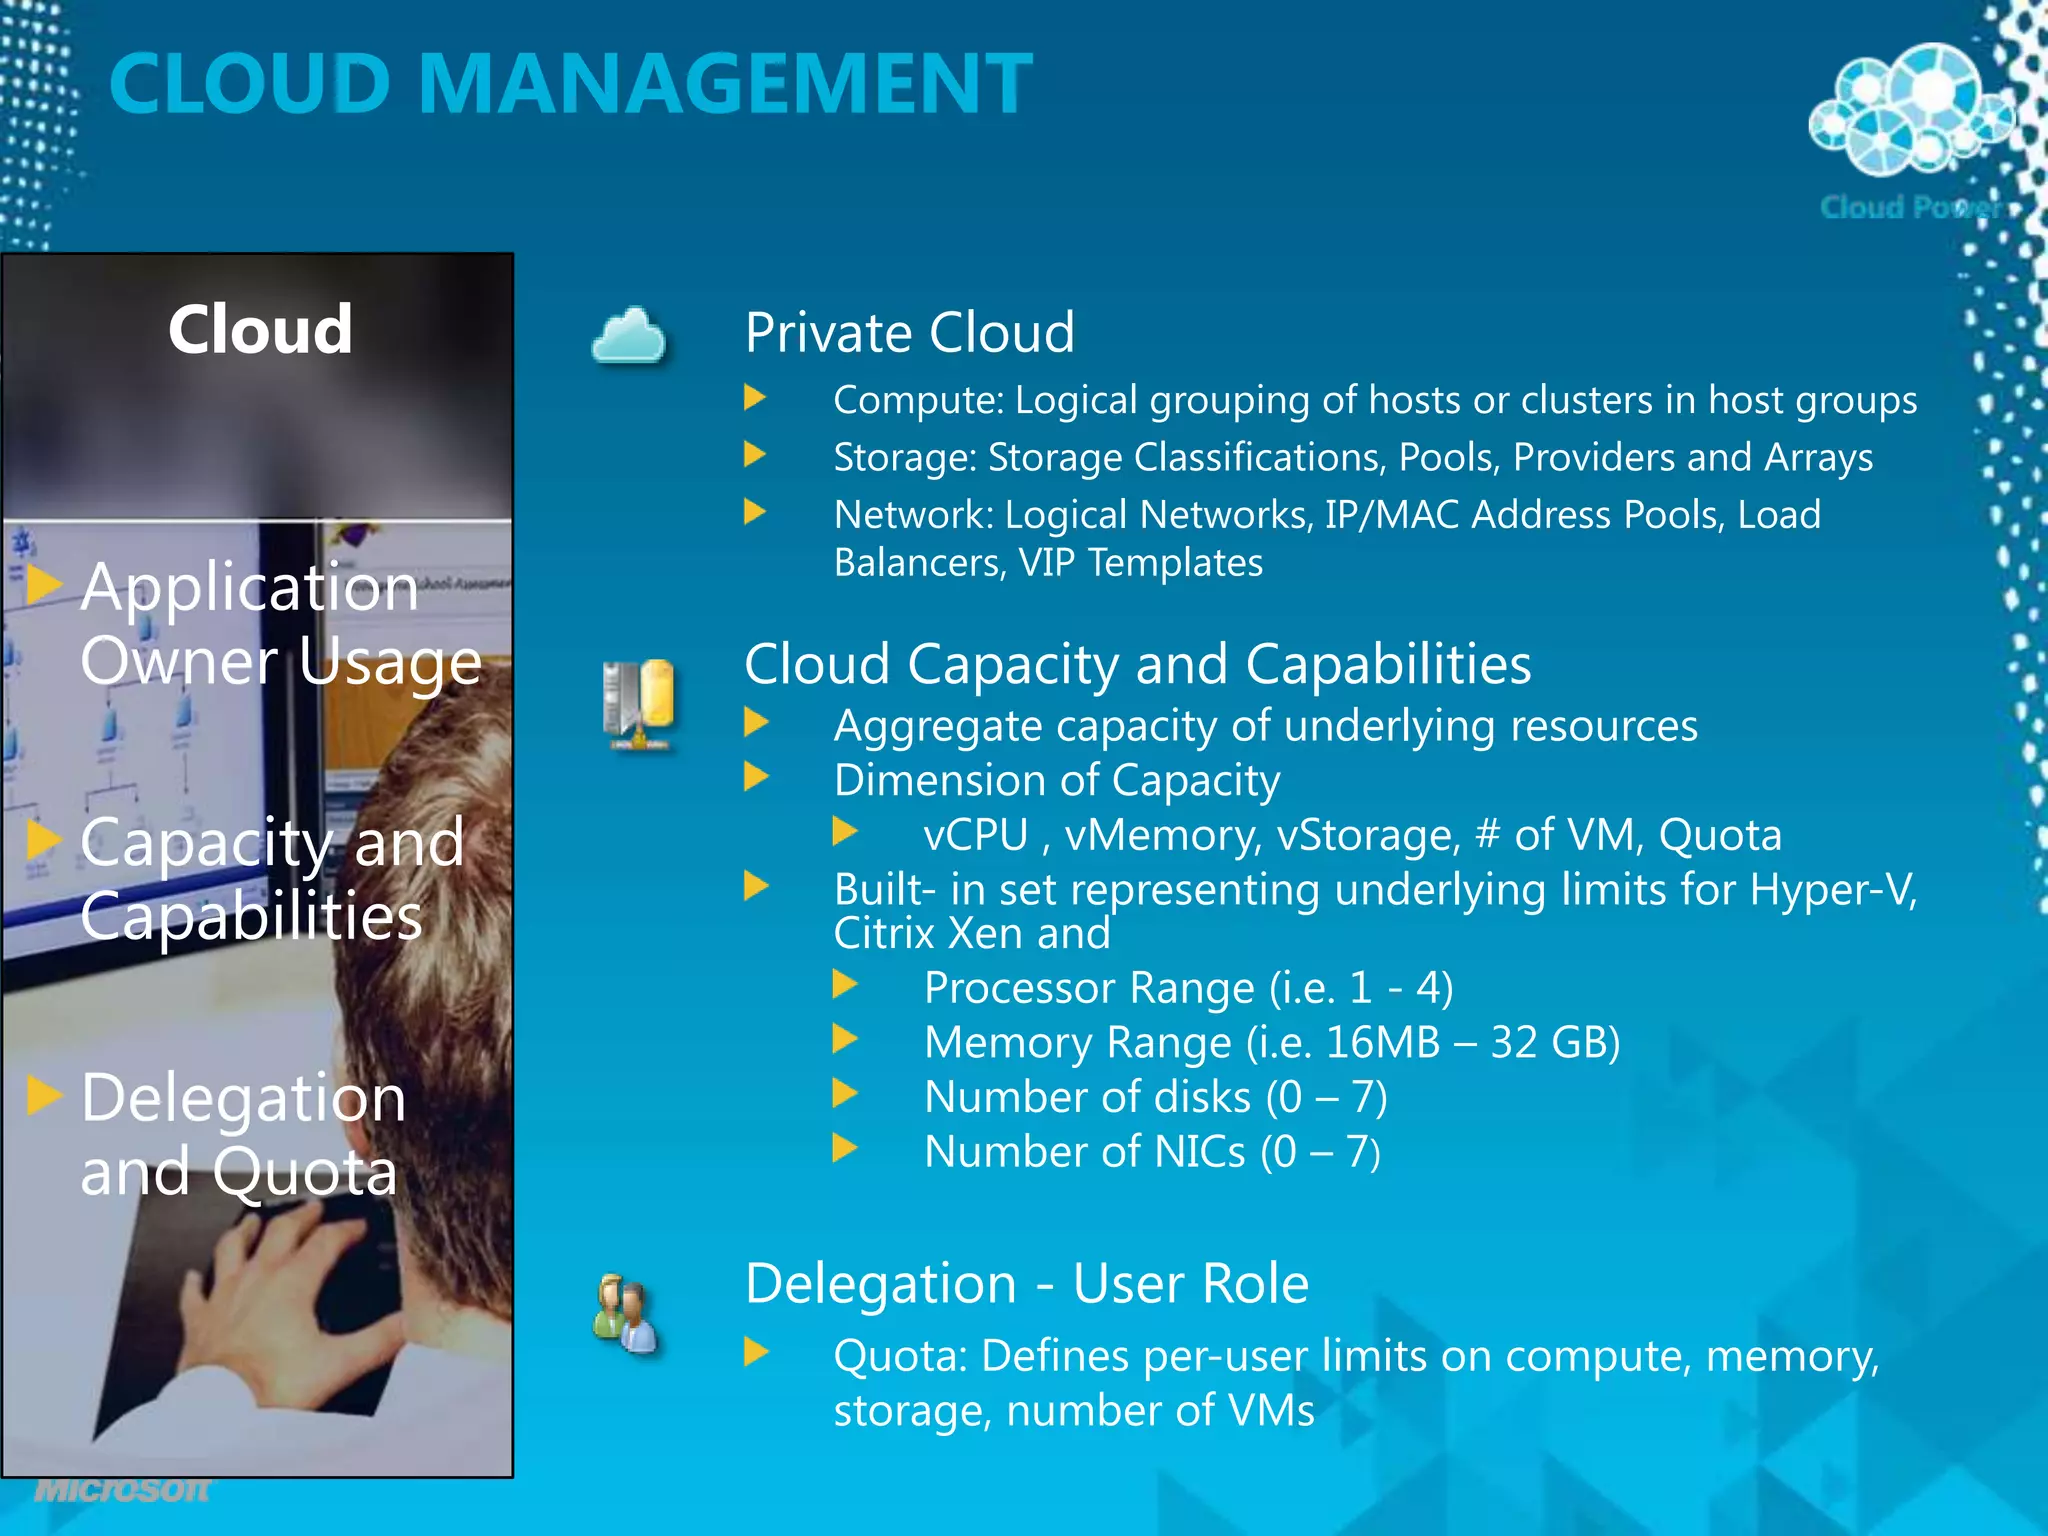Click the vCPU, vMemory, vStorage sub-bullet
The height and width of the screenshot is (1536, 2048).
(1352, 835)
